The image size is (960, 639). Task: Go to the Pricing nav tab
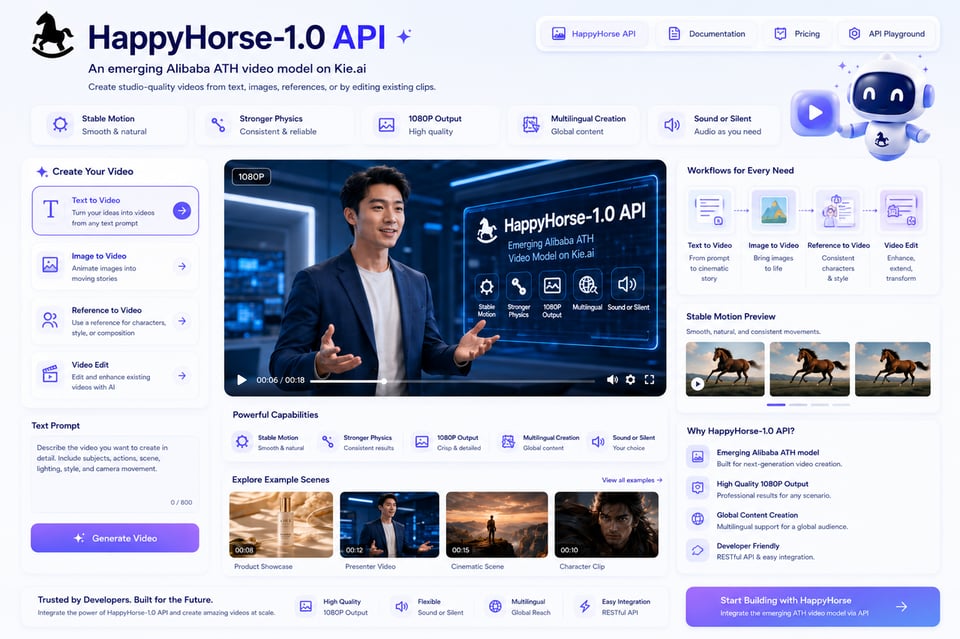[x=797, y=34]
